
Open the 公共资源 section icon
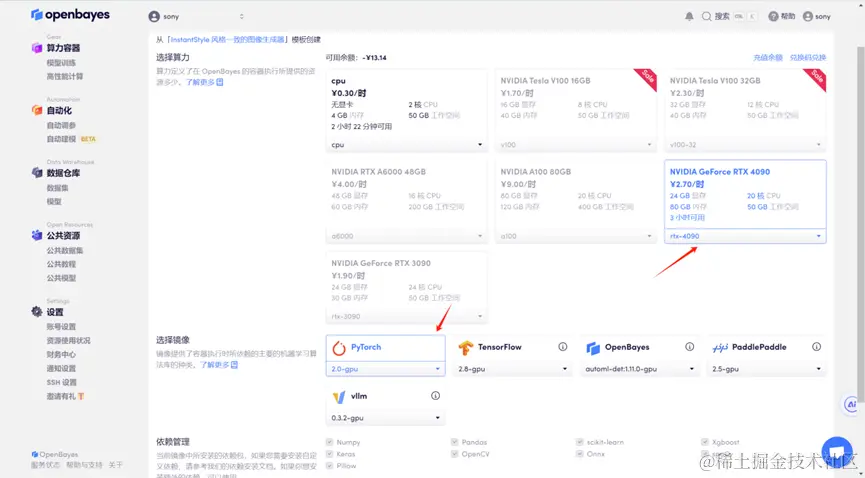[37, 236]
